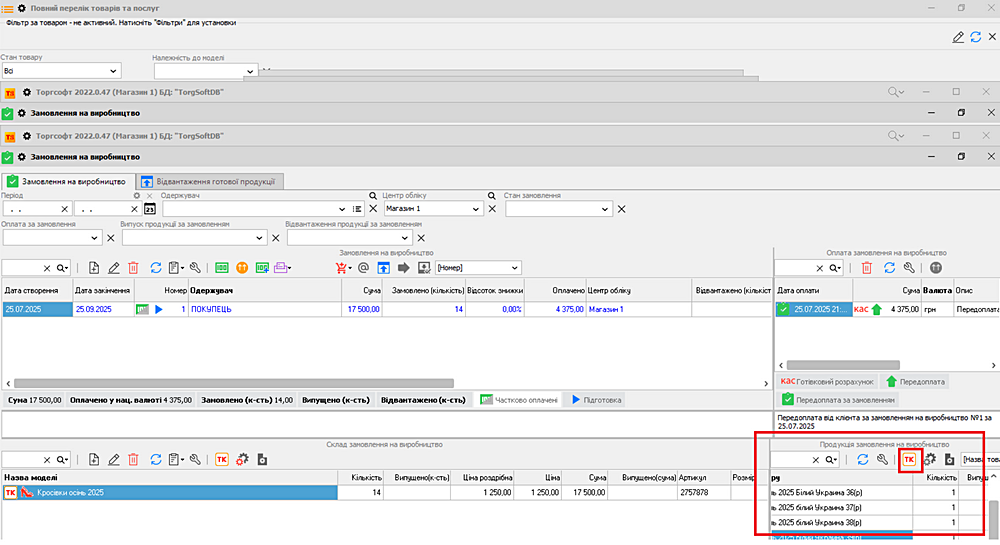Toggle the 'Підготовка' status filter
This screenshot has height=545, width=1000.
pyautogui.click(x=596, y=400)
